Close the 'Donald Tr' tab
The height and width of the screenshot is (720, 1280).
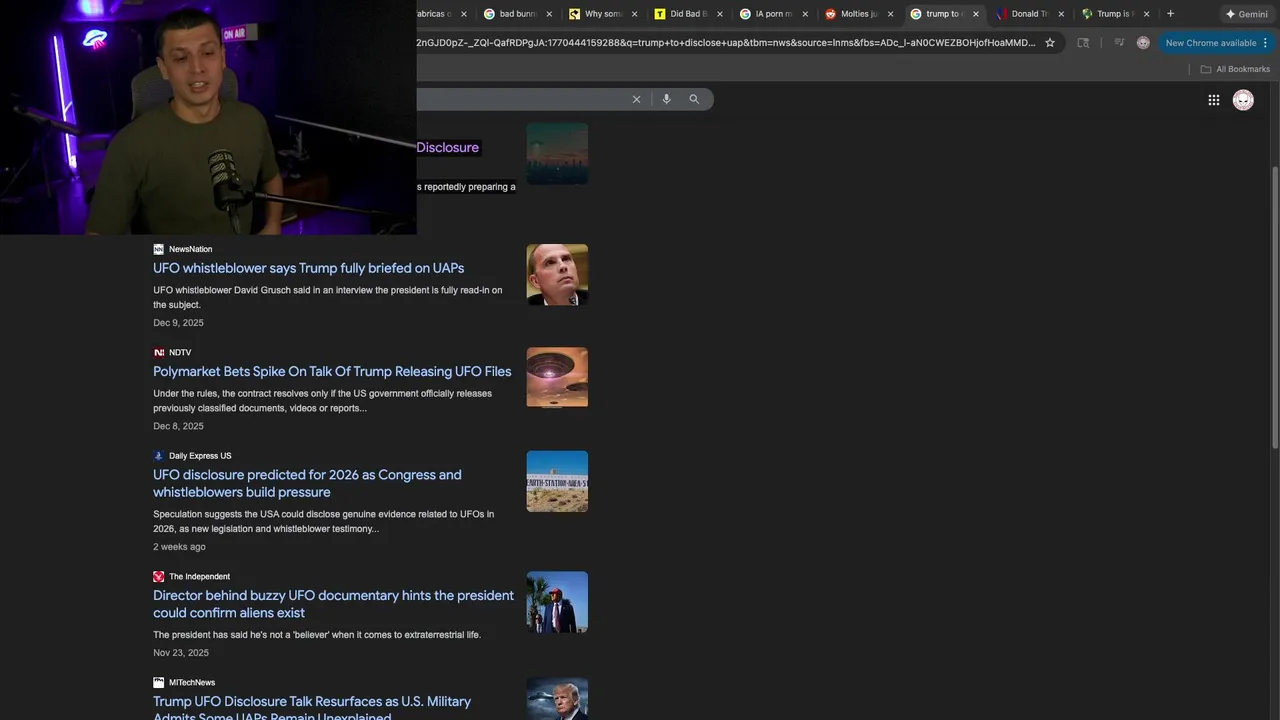click(x=1061, y=14)
